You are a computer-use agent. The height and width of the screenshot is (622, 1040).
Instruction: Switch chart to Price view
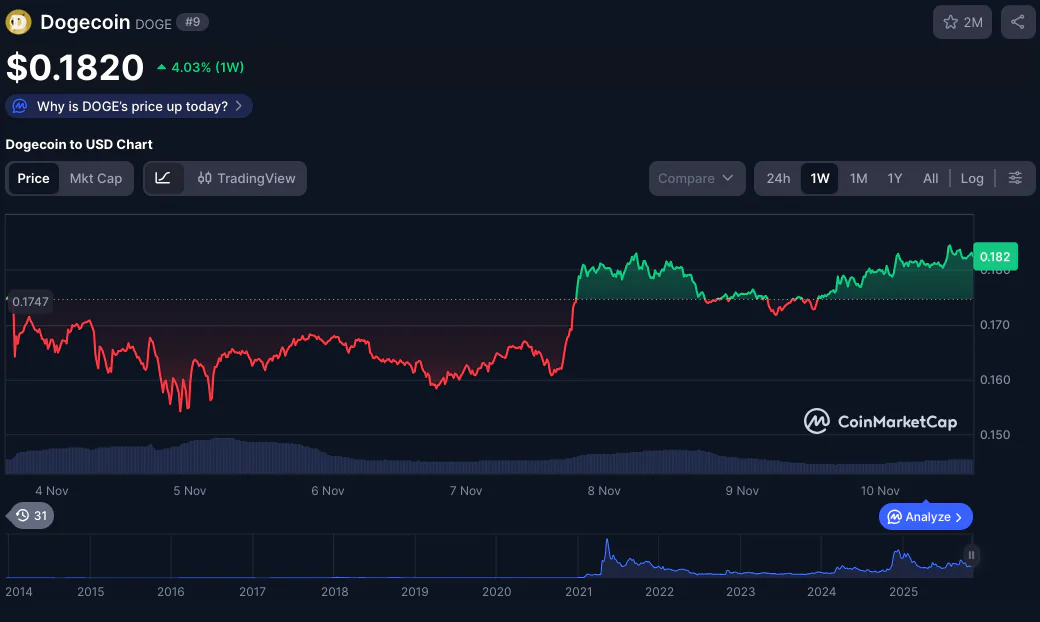[33, 178]
